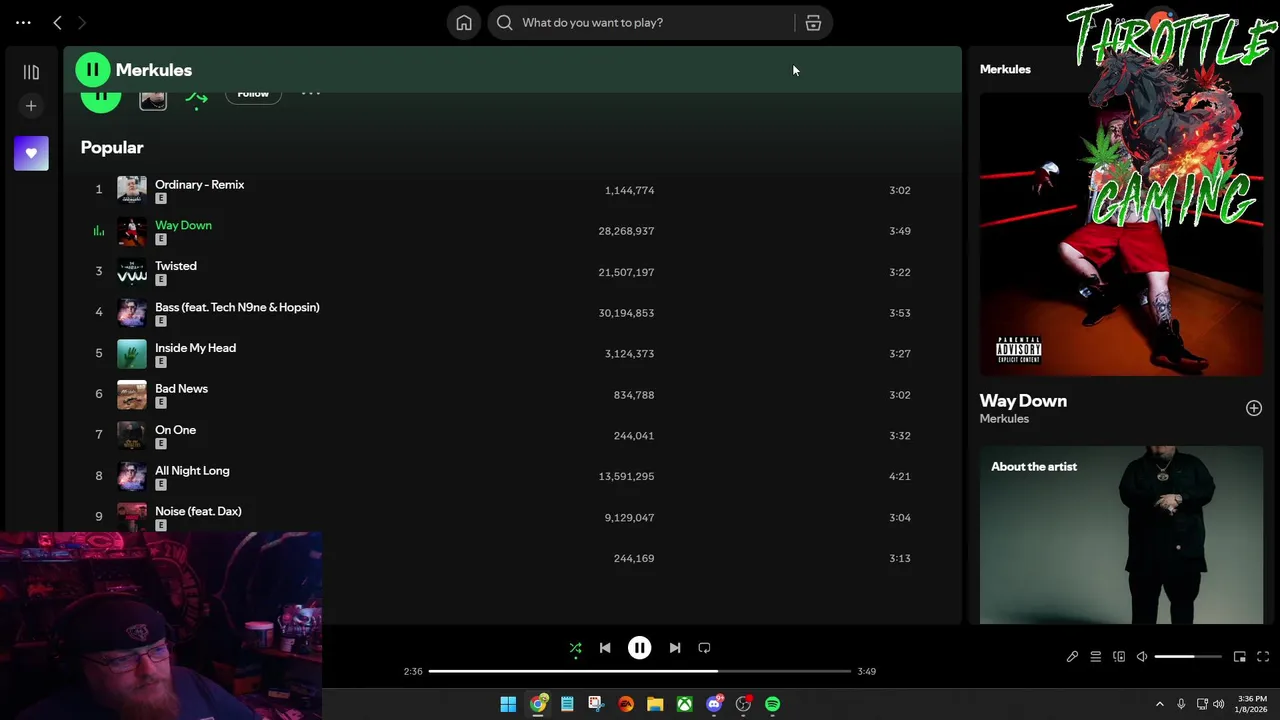1280x720 pixels.
Task: Open 'About the artist' card
Action: 1121,535
